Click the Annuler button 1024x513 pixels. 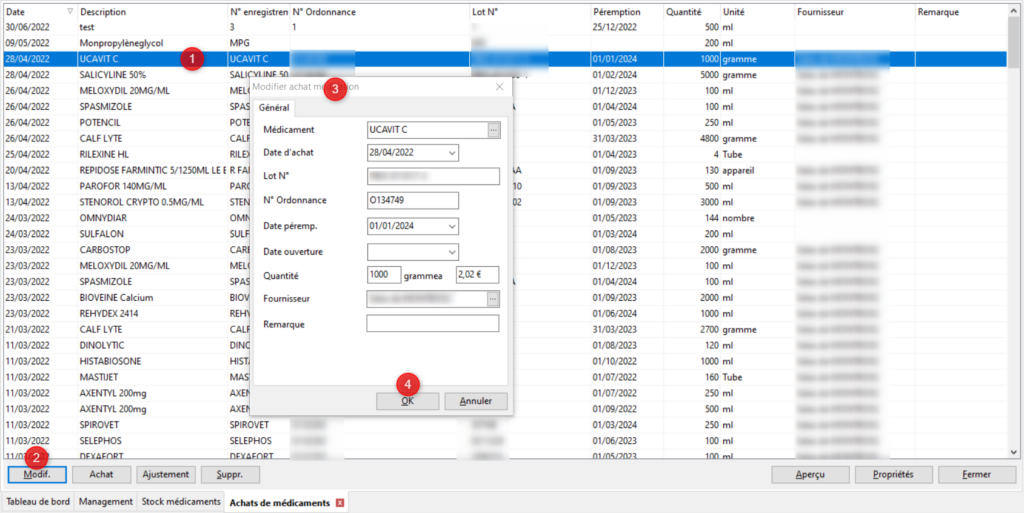476,401
